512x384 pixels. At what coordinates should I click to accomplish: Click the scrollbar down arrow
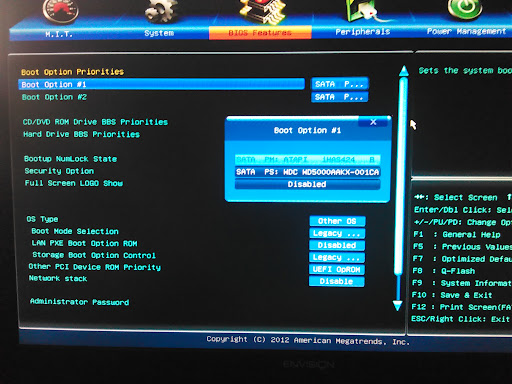[x=397, y=305]
